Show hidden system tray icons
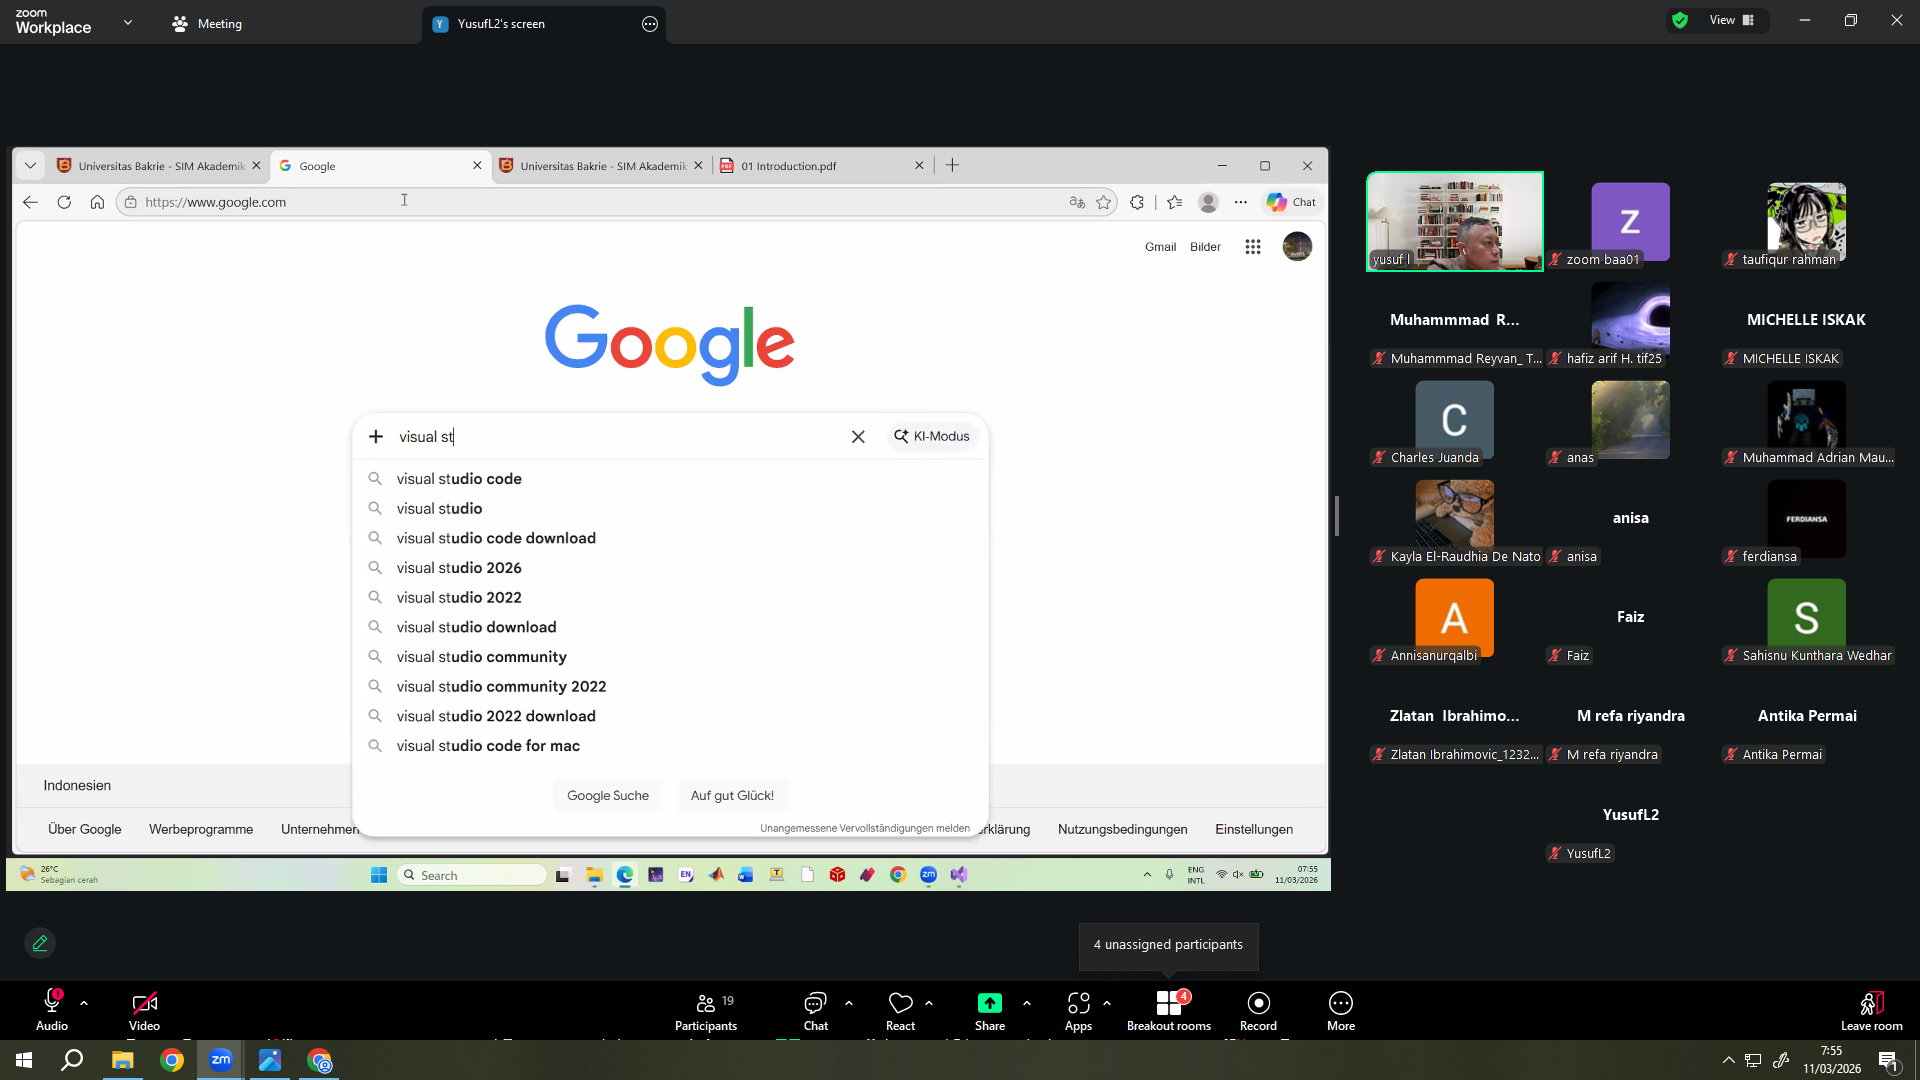This screenshot has width=1920, height=1080. tap(1728, 1060)
